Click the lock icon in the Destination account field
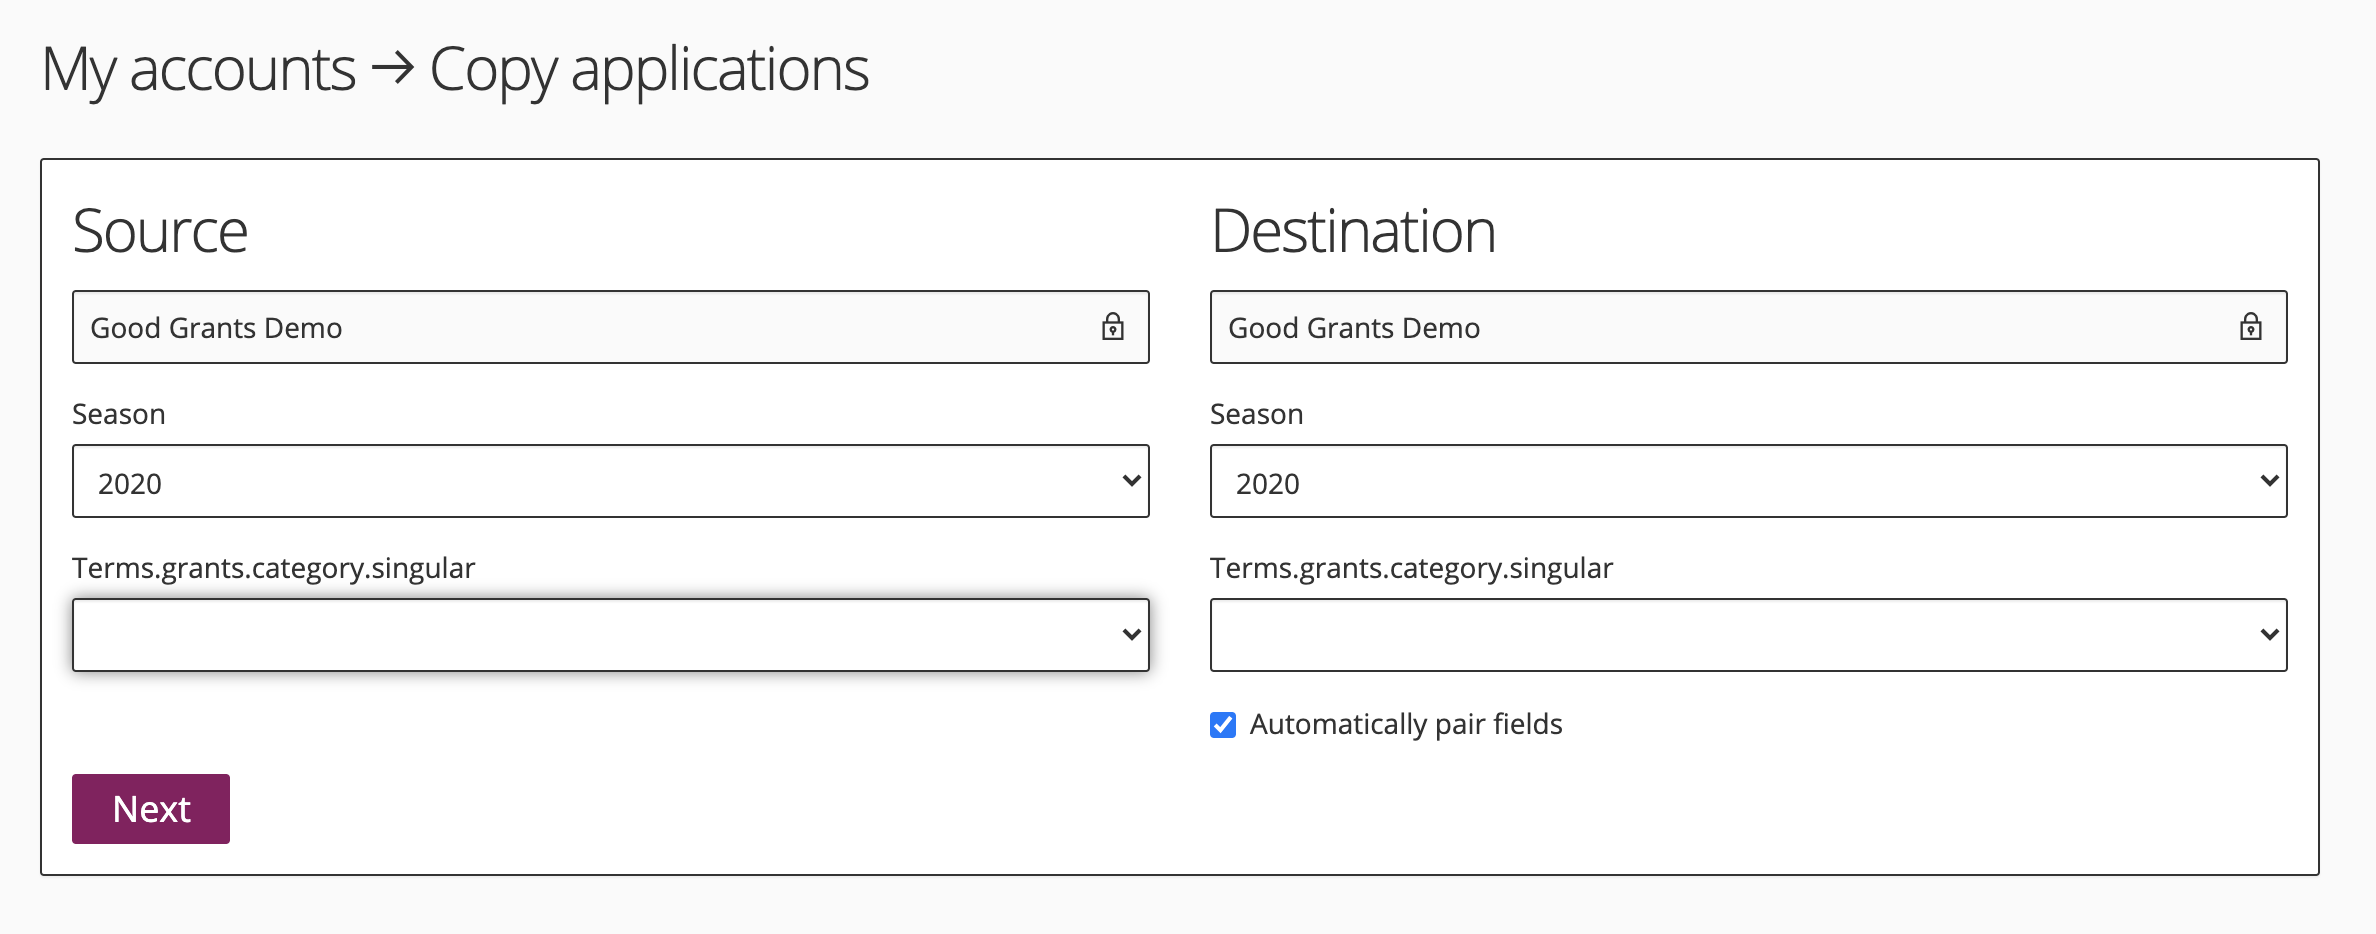 coord(2249,327)
